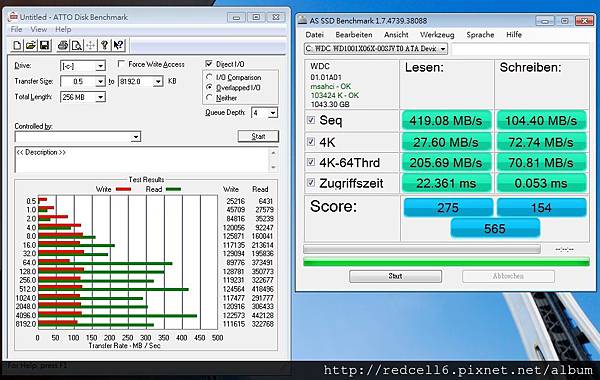
Task: Click the 4K read result 27.60 MB/s
Action: tap(446, 142)
